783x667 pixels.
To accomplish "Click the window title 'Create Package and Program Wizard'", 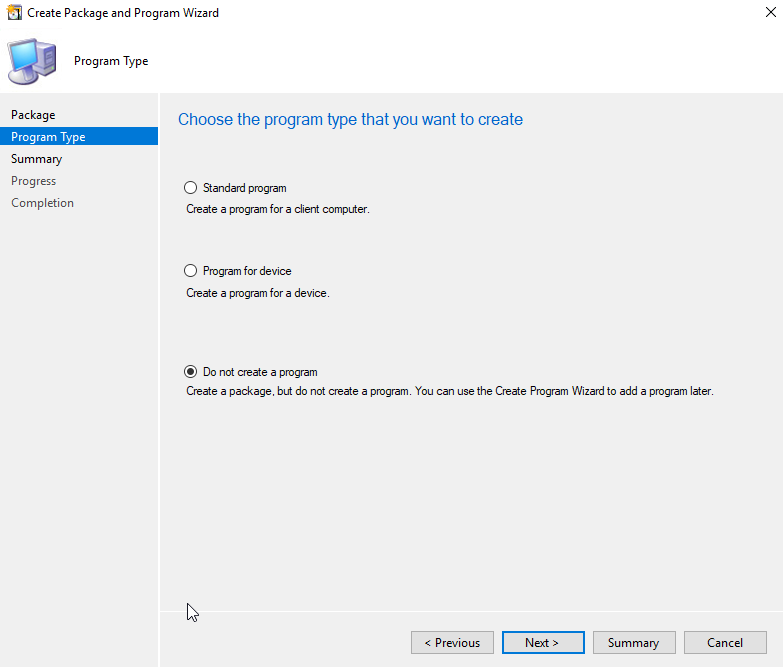I will (123, 13).
